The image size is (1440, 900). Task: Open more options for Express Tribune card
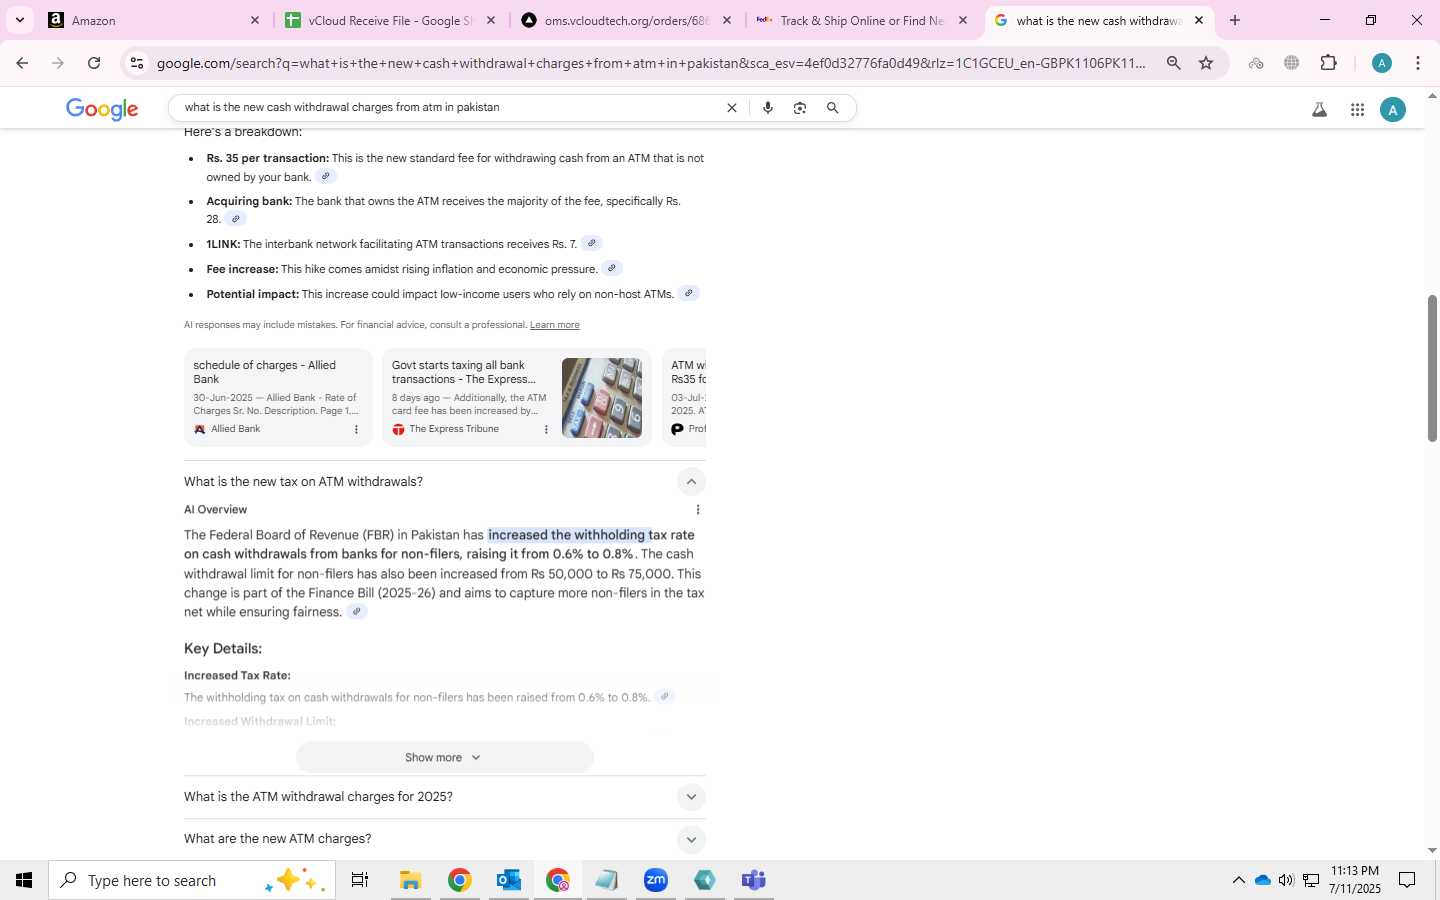(x=546, y=429)
